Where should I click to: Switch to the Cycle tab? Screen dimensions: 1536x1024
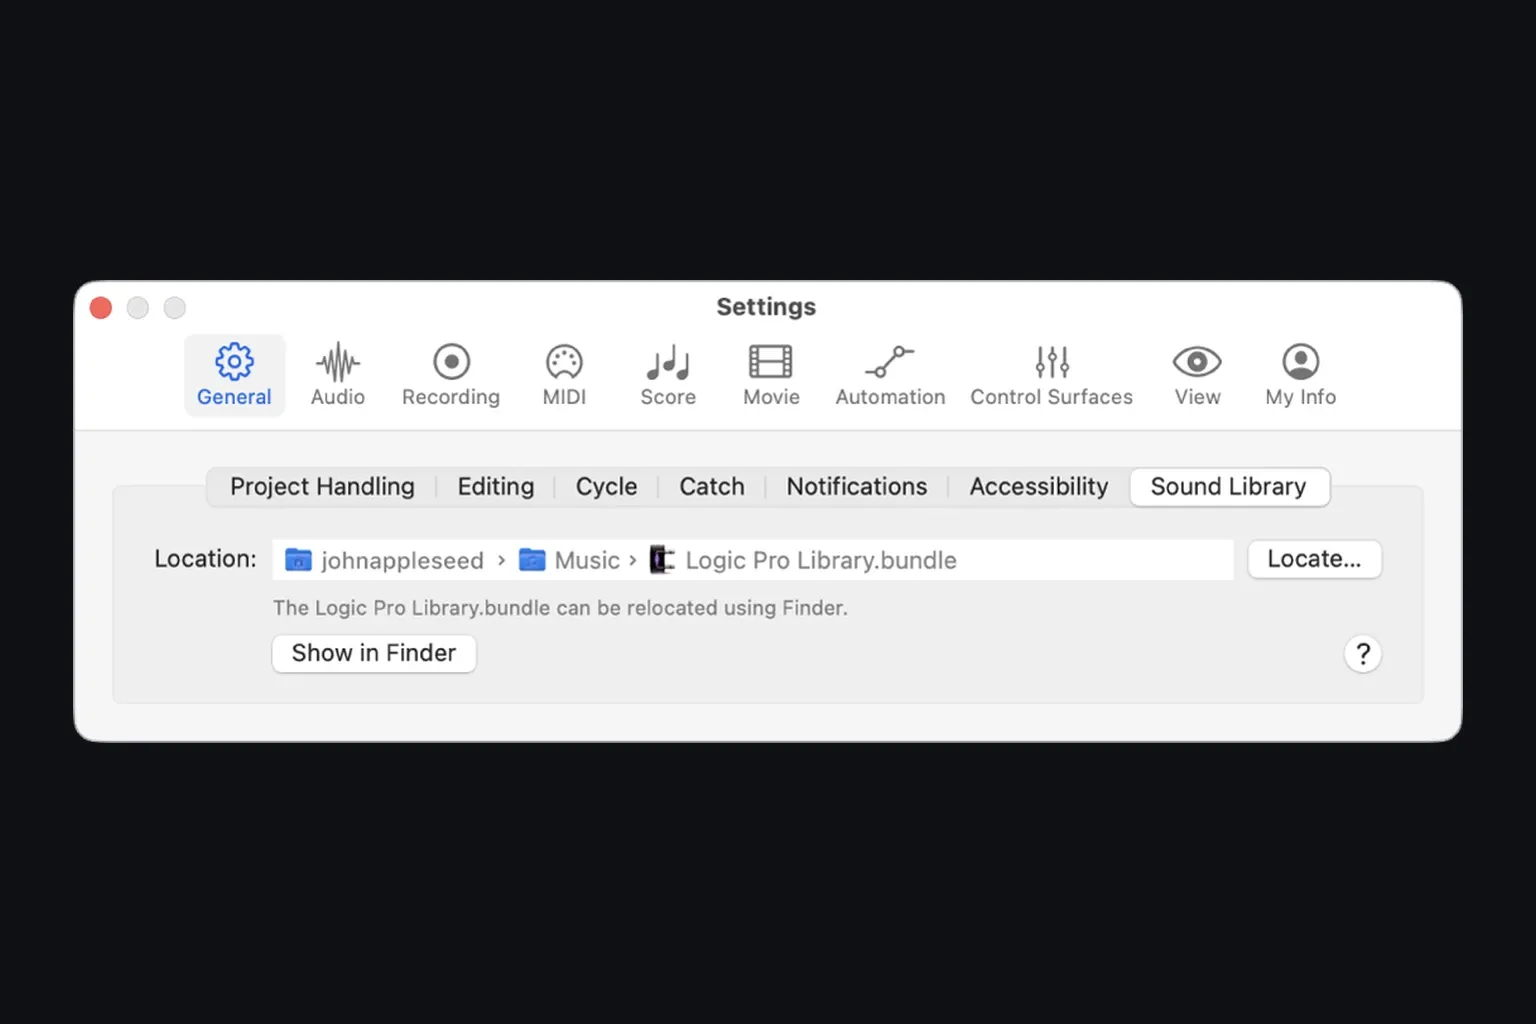(606, 487)
